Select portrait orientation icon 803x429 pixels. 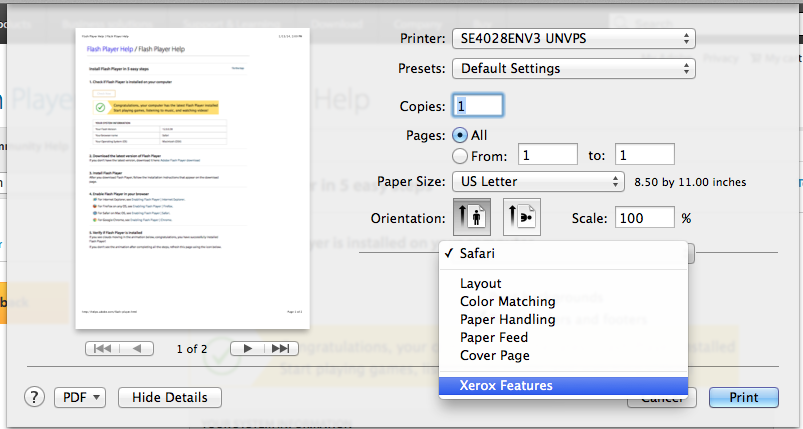(x=473, y=217)
